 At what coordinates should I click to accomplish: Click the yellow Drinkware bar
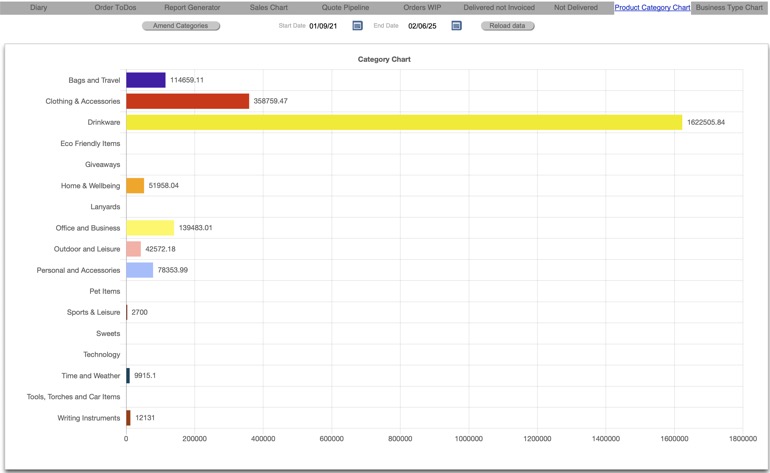point(403,122)
